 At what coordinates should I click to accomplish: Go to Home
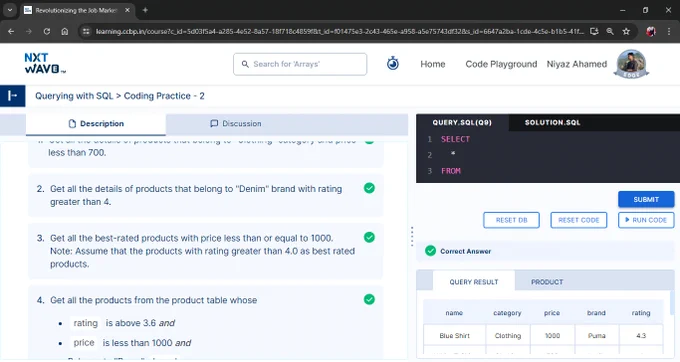432,64
